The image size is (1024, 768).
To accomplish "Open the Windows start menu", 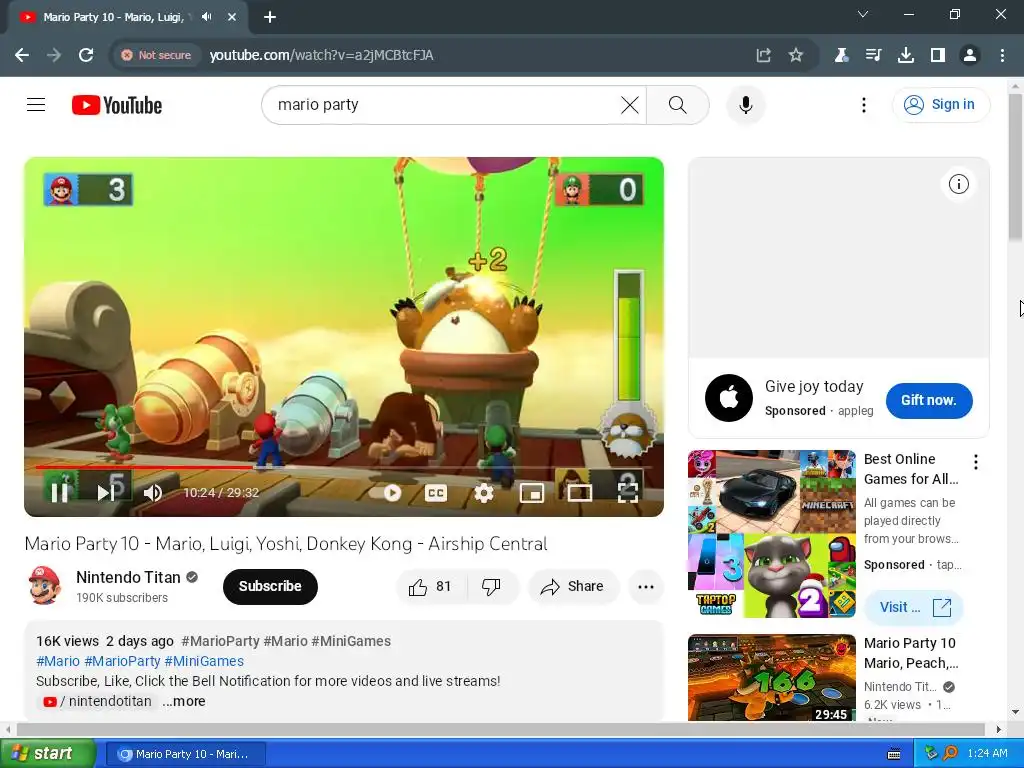I will [x=47, y=753].
